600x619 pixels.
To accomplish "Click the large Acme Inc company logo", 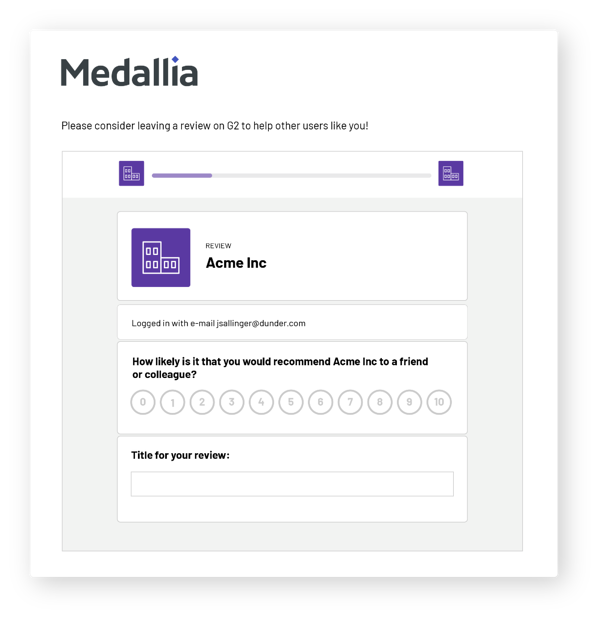I will coord(161,257).
